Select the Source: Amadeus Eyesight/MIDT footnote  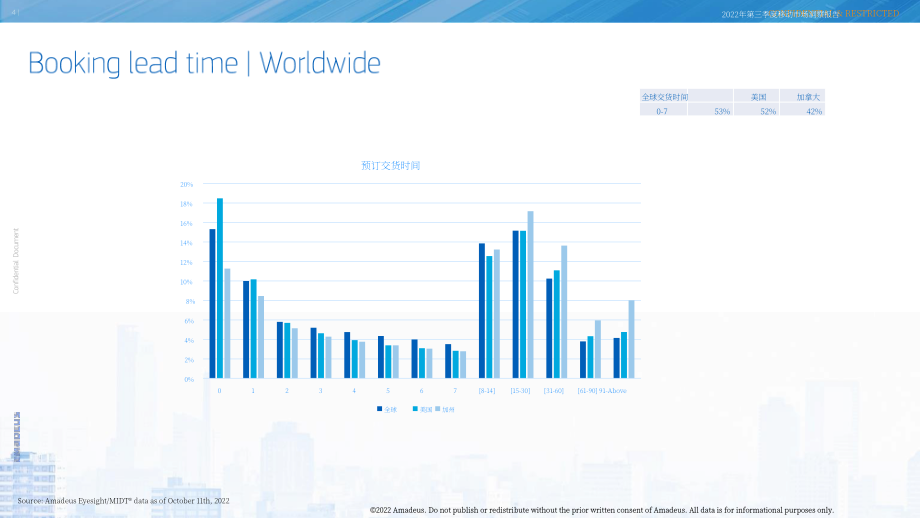point(123,501)
